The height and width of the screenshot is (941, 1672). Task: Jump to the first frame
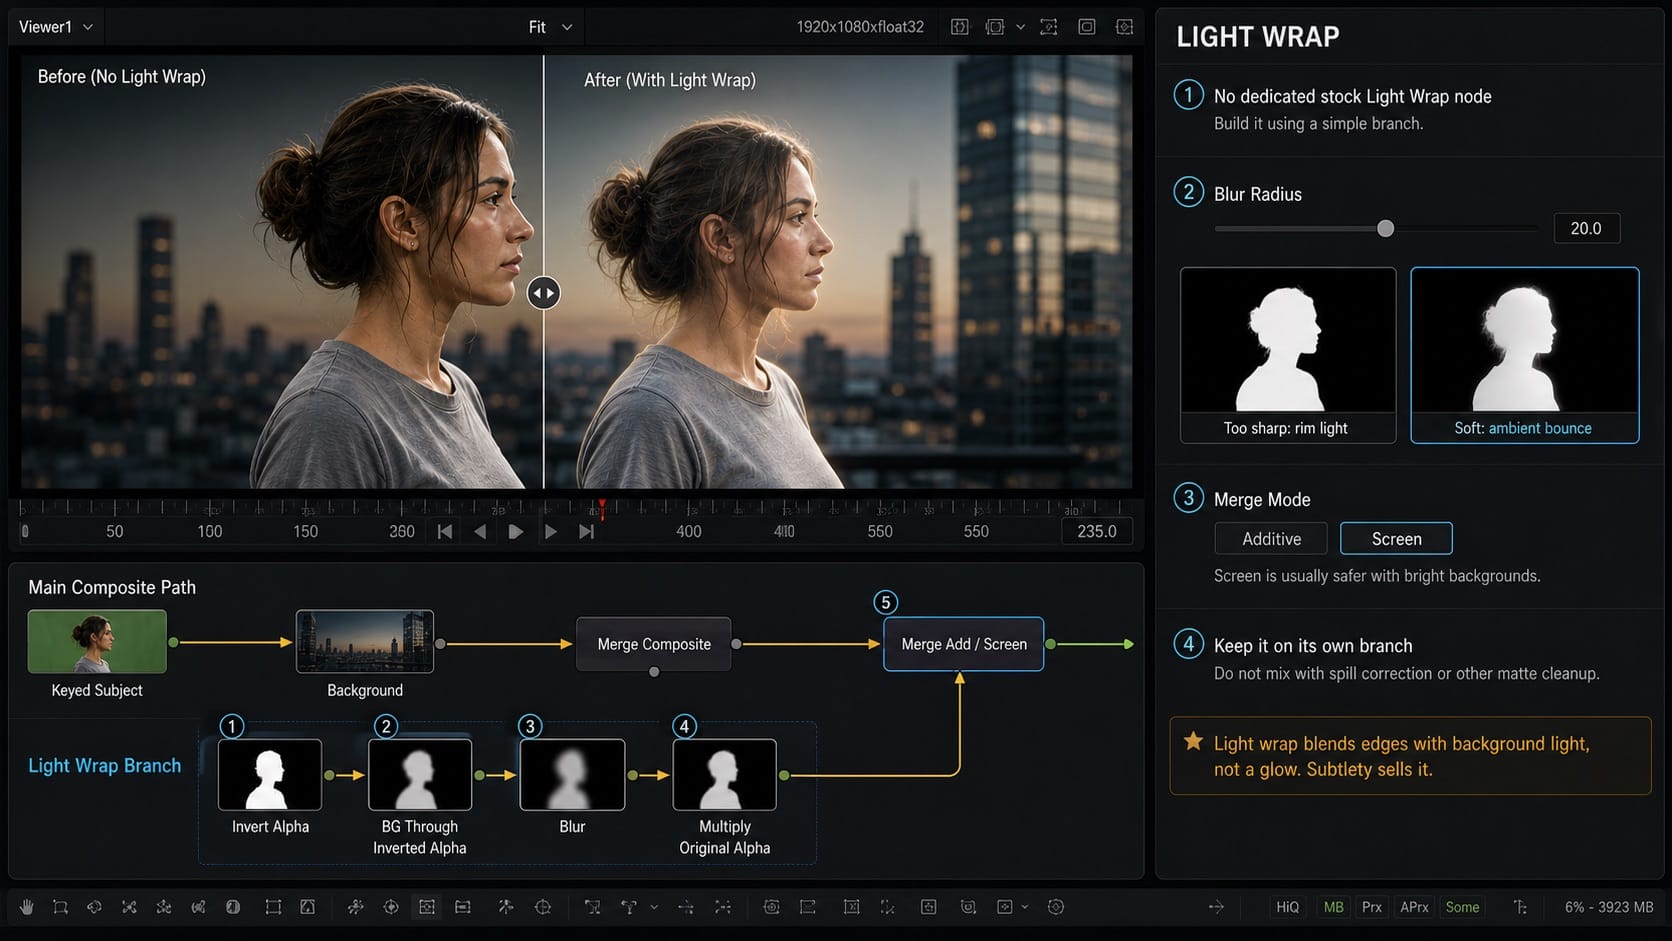coord(445,532)
